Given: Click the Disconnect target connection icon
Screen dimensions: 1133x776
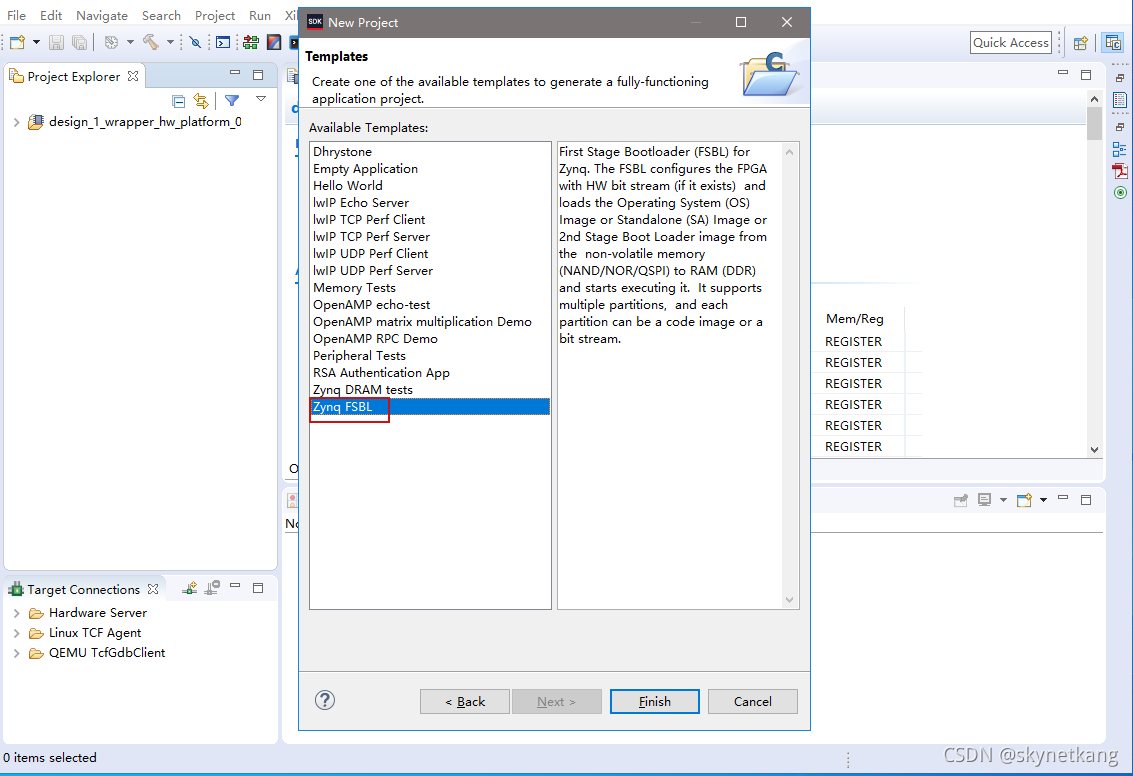Looking at the screenshot, I should pos(212,588).
